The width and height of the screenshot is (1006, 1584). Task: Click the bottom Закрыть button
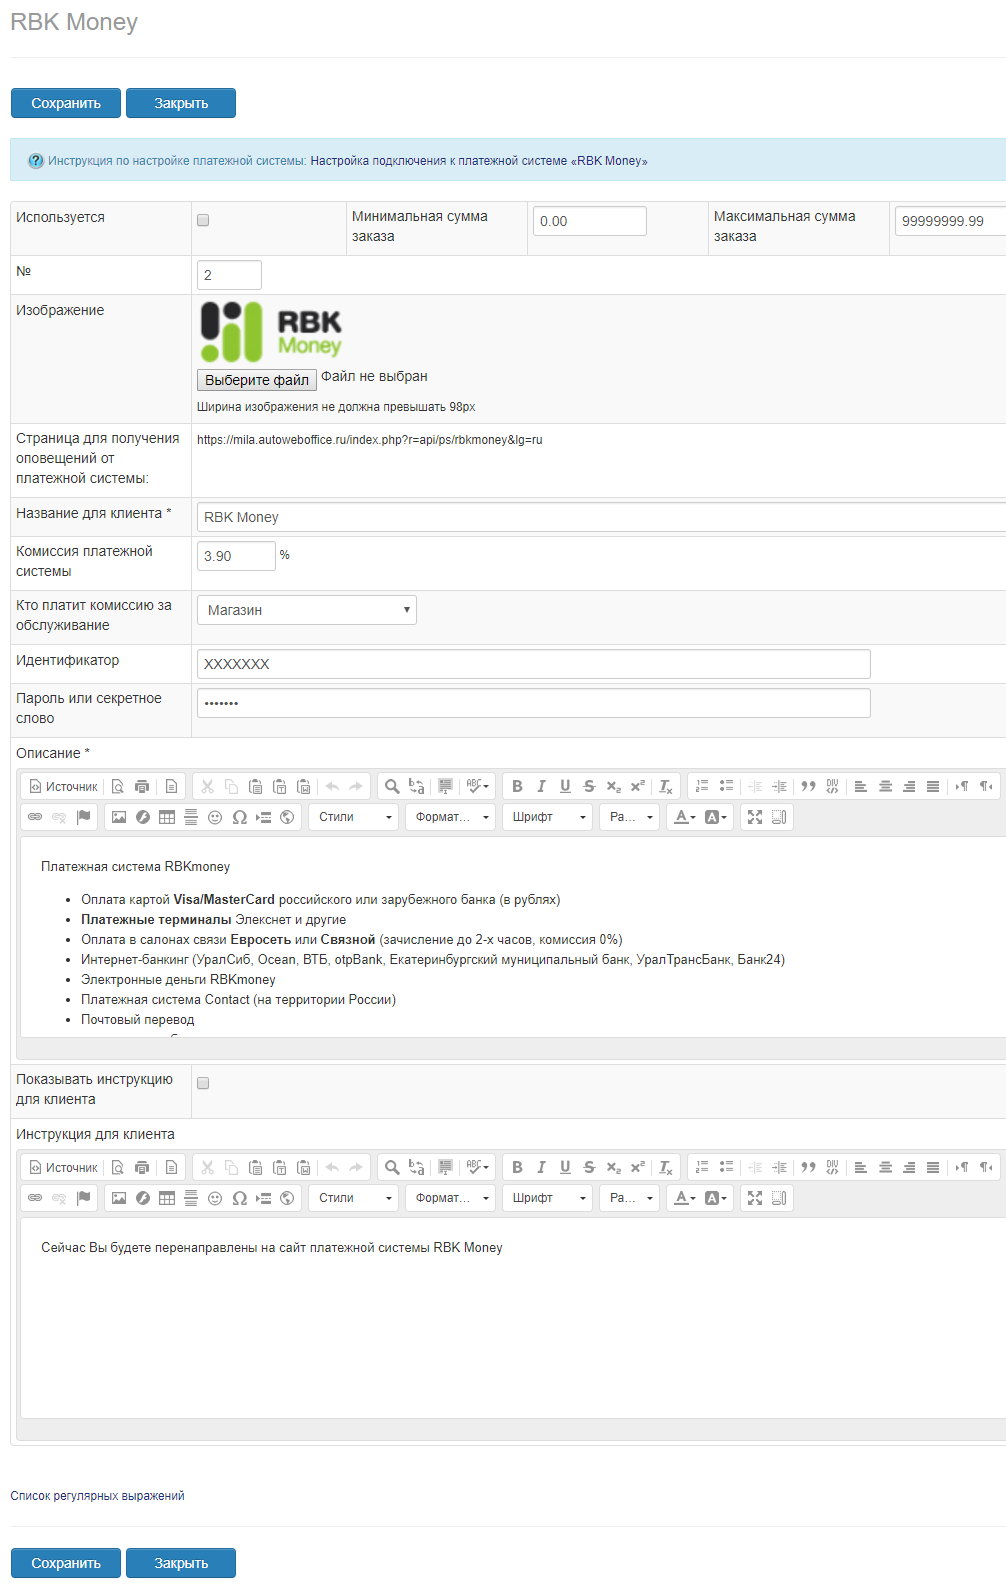[x=181, y=1563]
